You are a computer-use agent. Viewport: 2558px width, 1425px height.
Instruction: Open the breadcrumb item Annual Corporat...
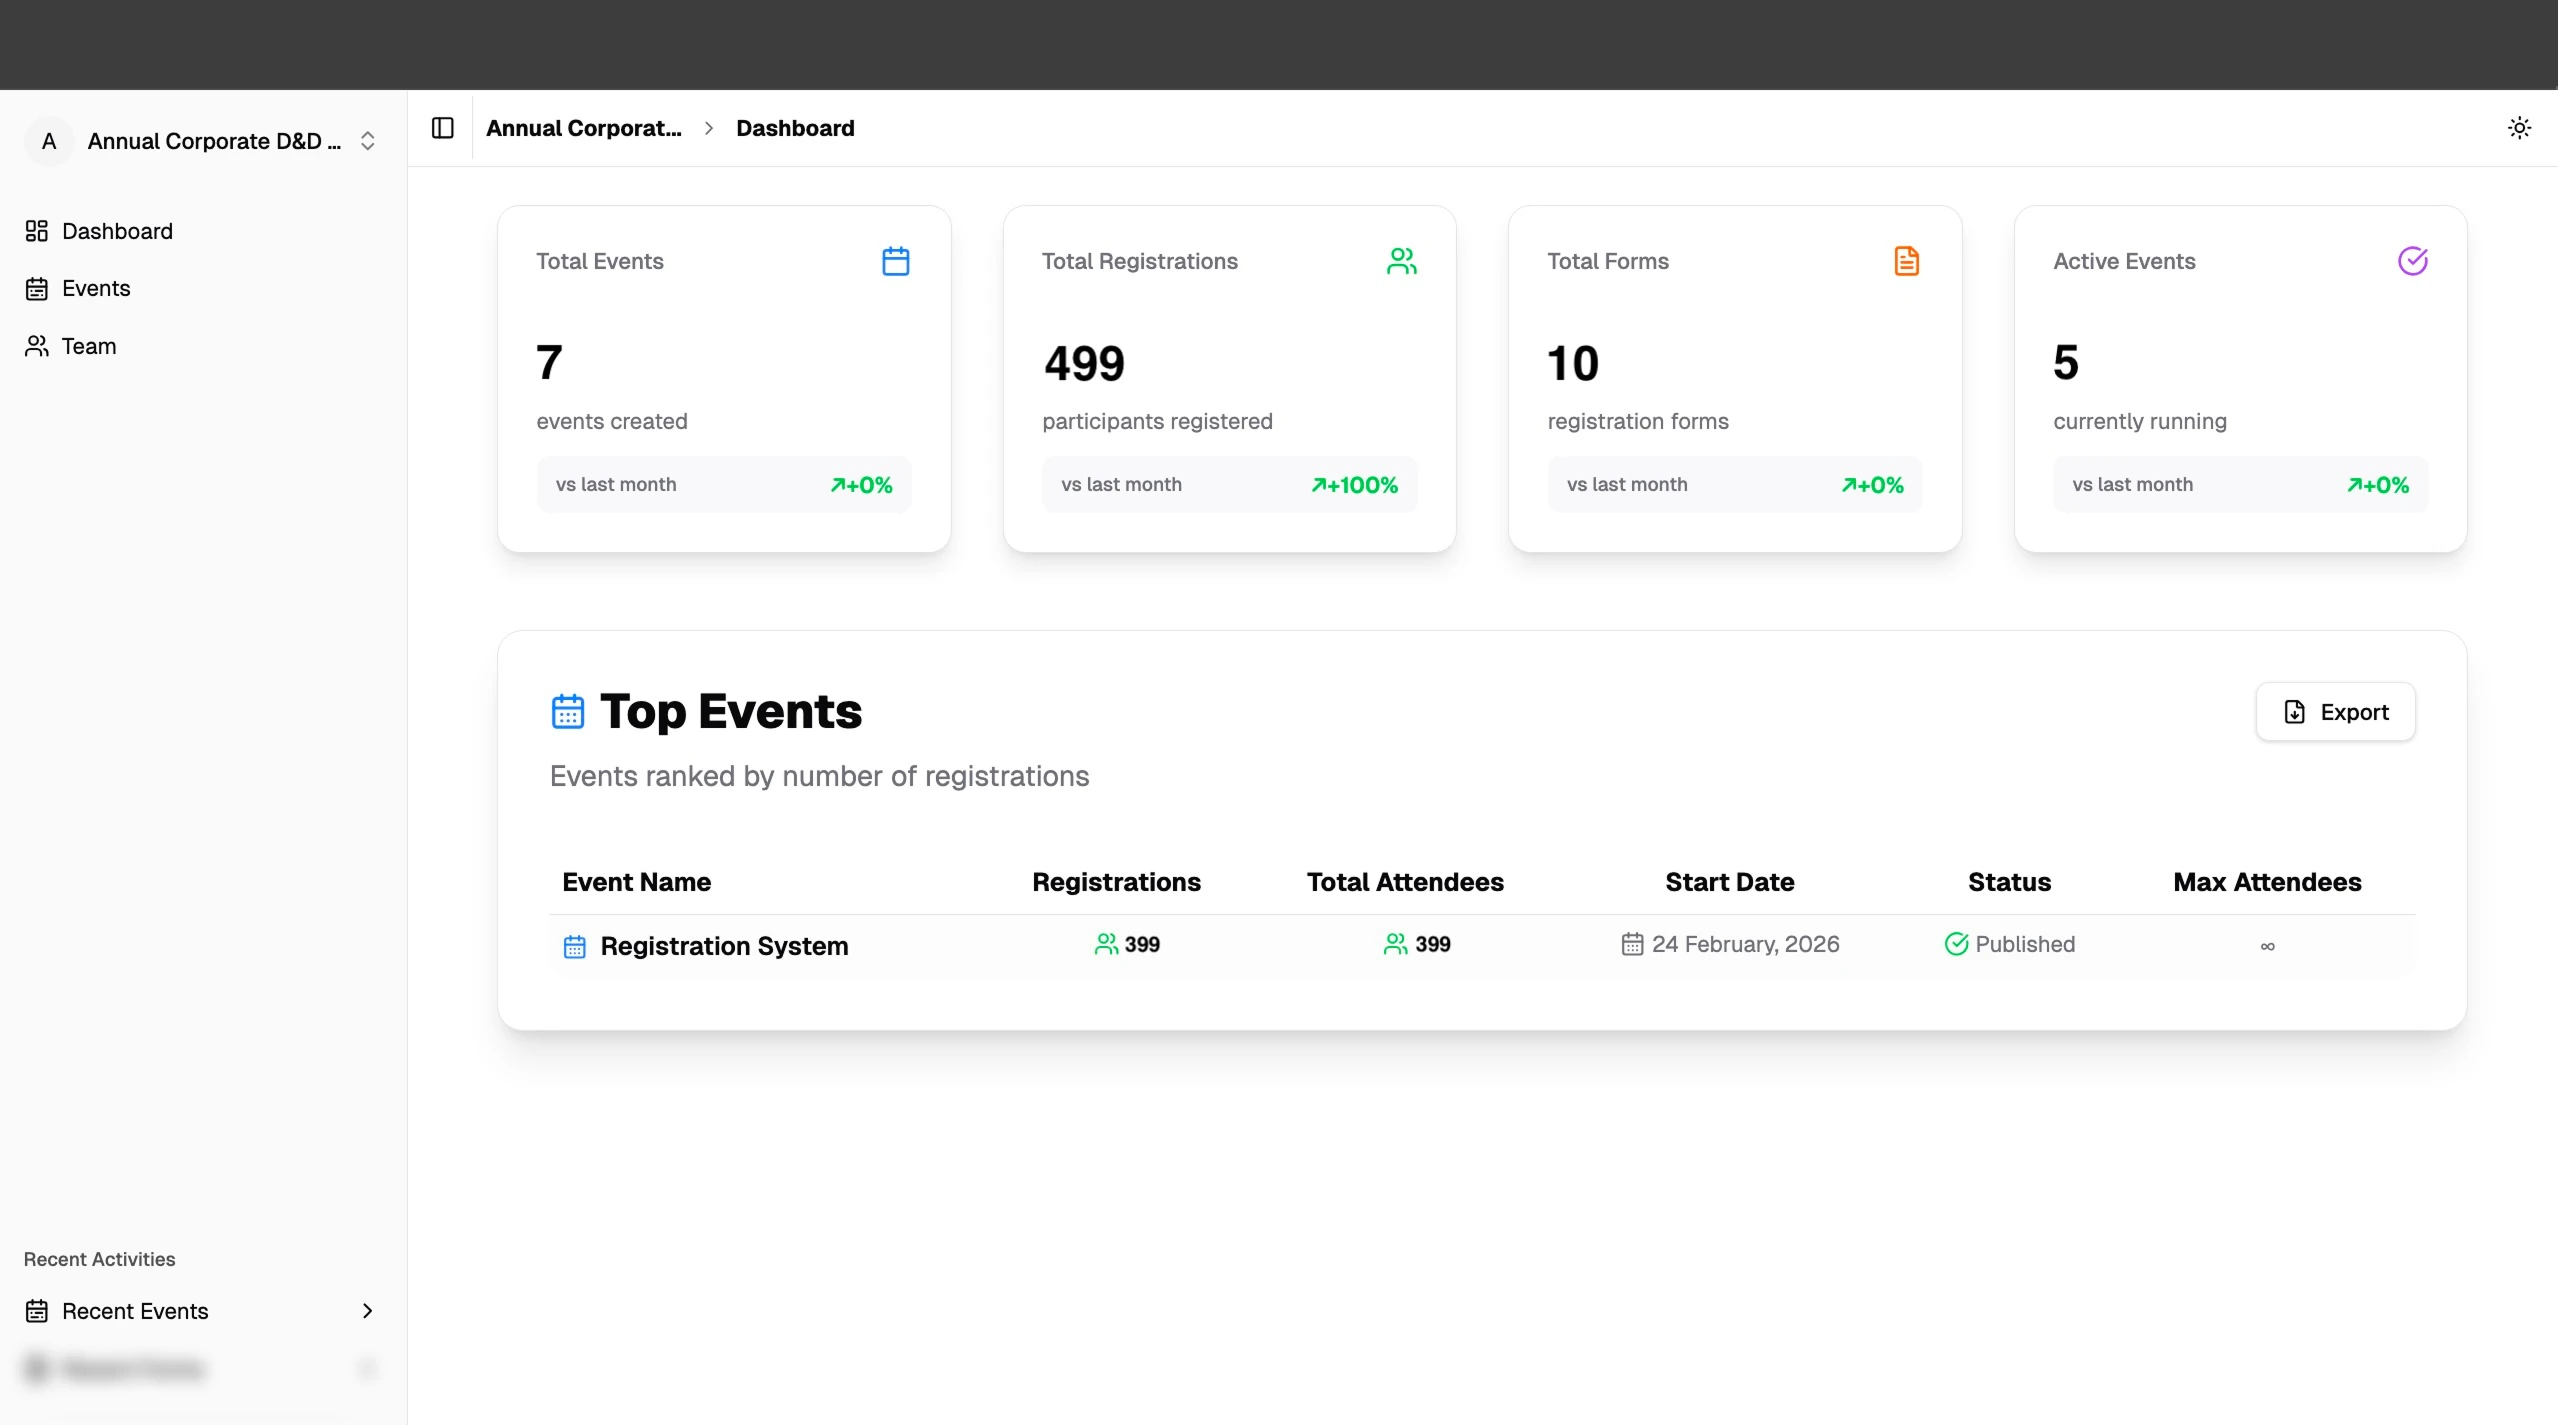584,128
